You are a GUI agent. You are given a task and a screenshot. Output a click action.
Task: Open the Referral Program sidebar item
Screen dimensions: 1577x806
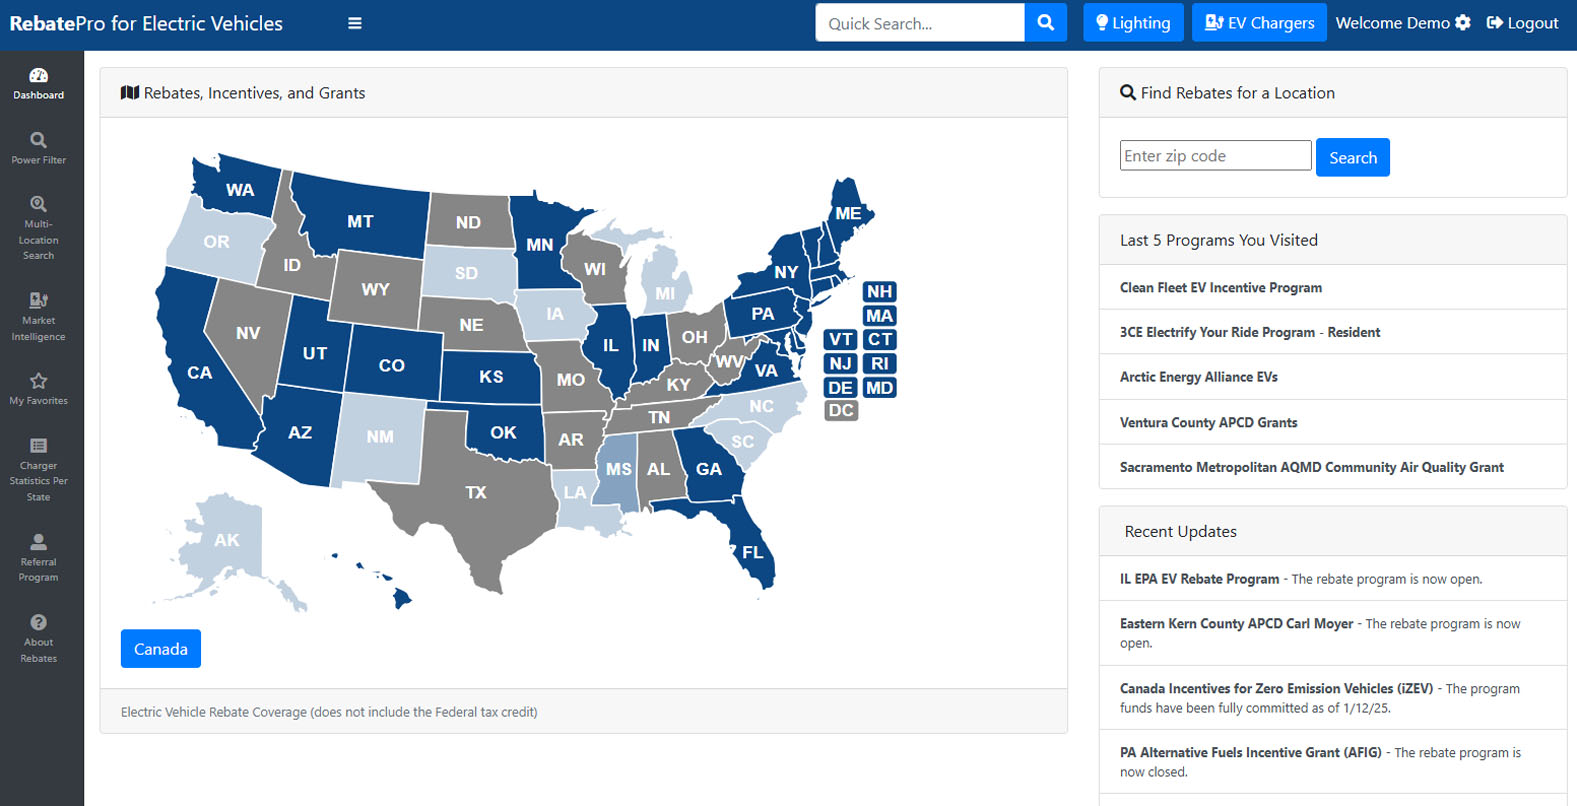[38, 556]
